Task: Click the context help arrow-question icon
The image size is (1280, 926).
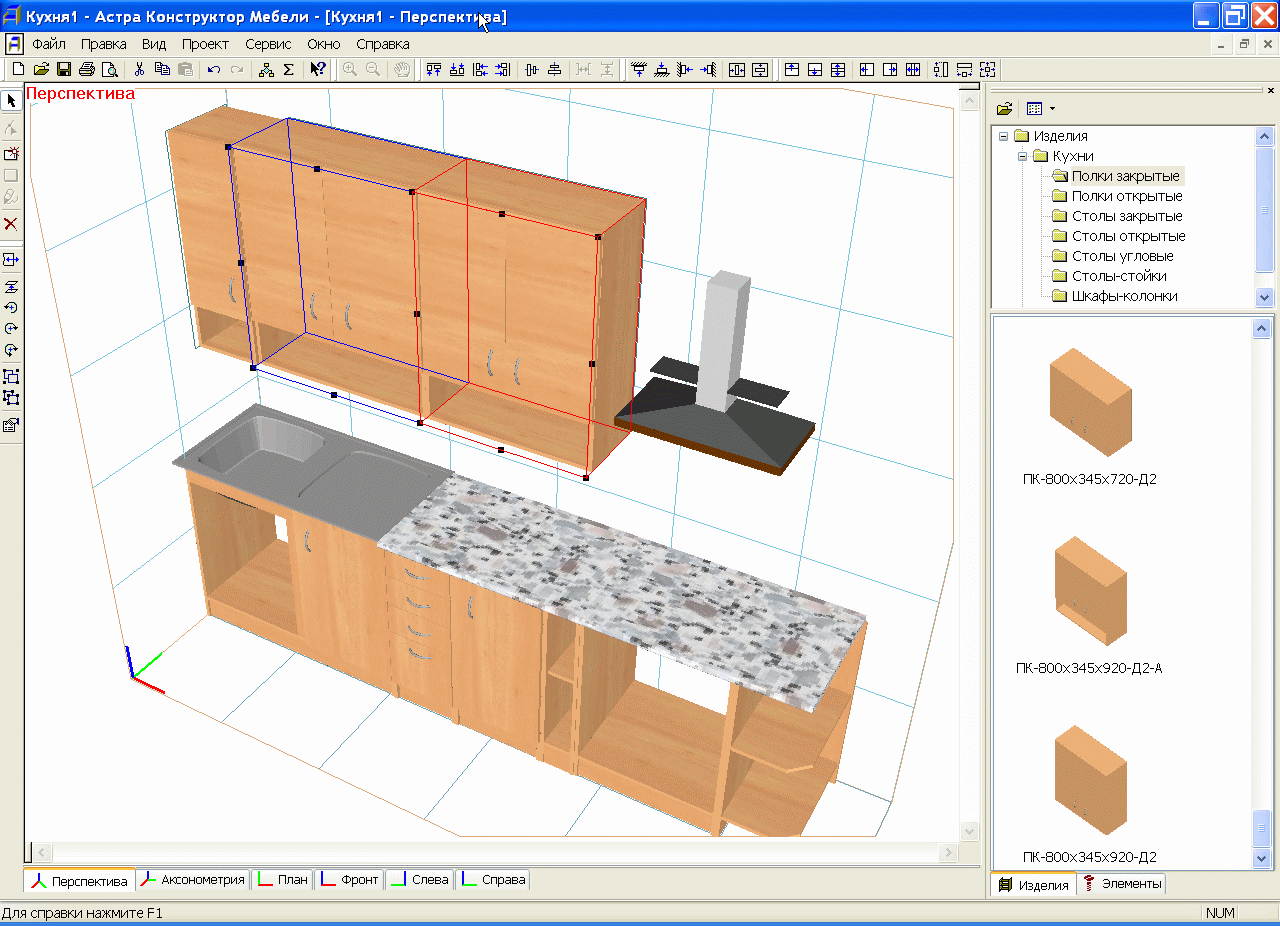Action: 317,70
